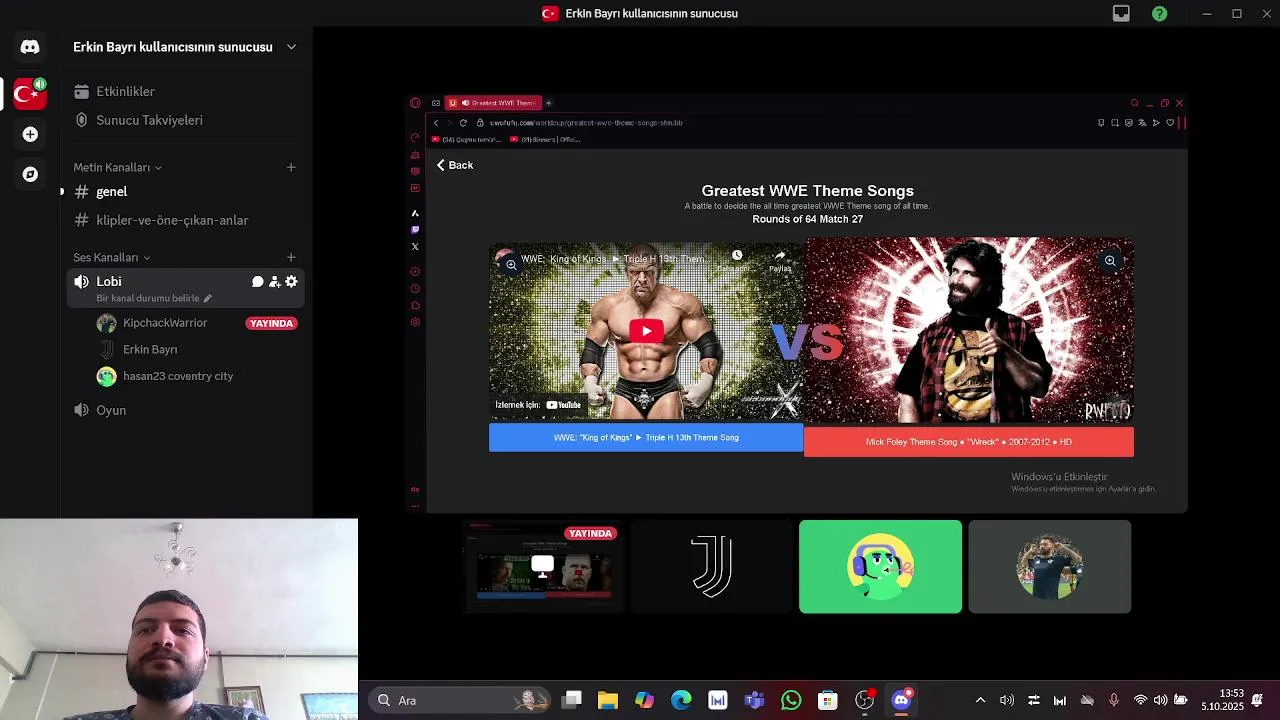Open Copilot from the taskbar
This screenshot has width=1280, height=720.
tap(645, 700)
